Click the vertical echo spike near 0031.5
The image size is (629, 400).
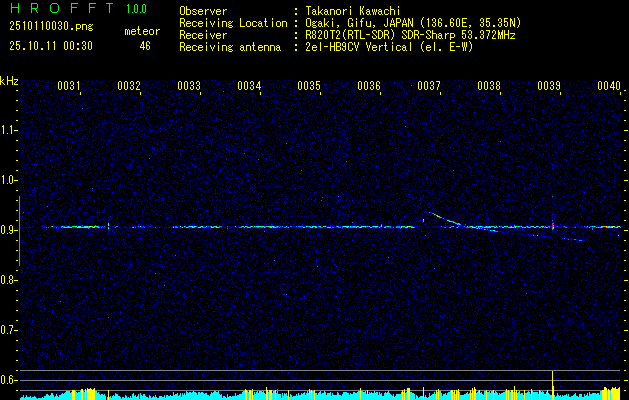(108, 225)
